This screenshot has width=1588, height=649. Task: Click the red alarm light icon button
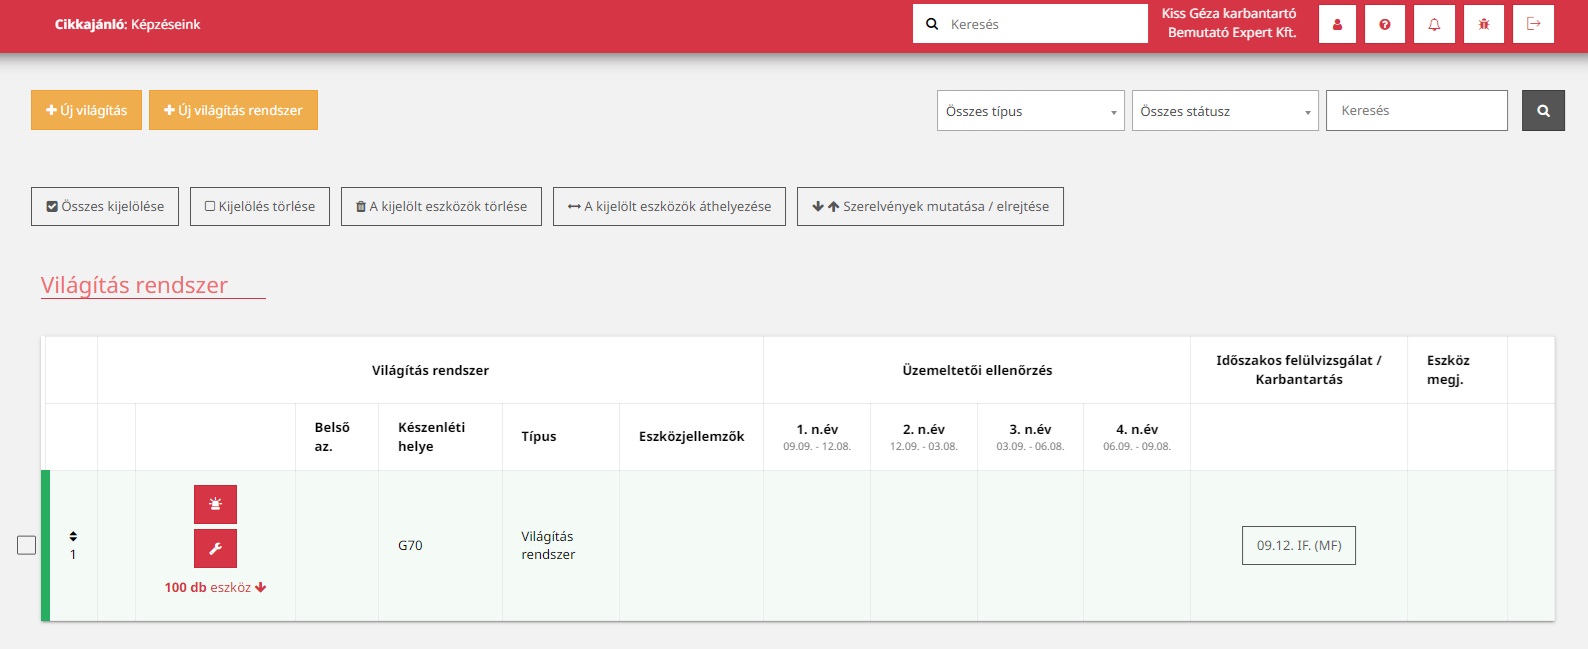tap(215, 504)
